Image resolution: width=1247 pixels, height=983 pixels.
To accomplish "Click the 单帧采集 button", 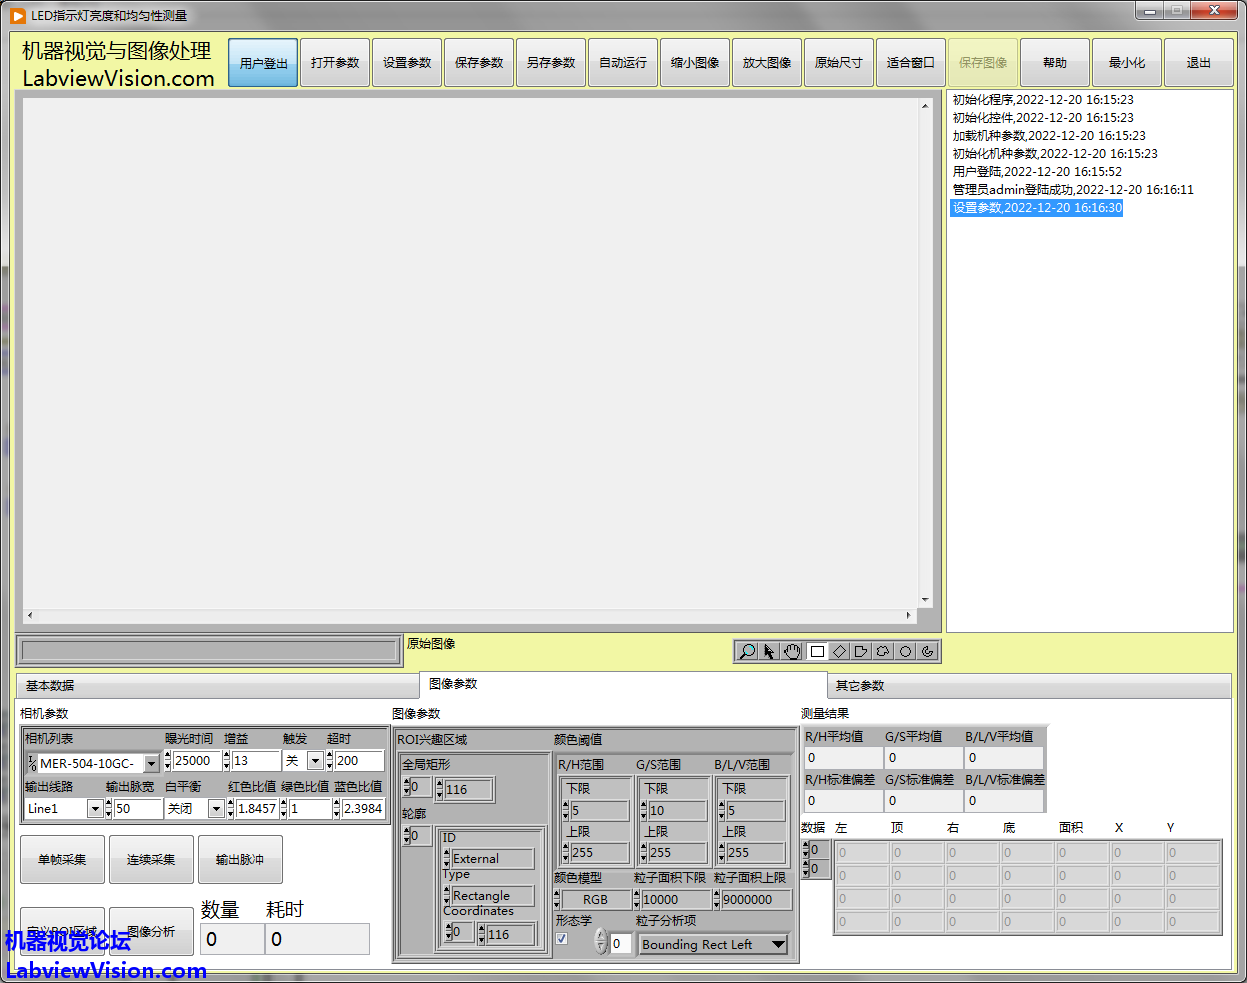I will [62, 860].
